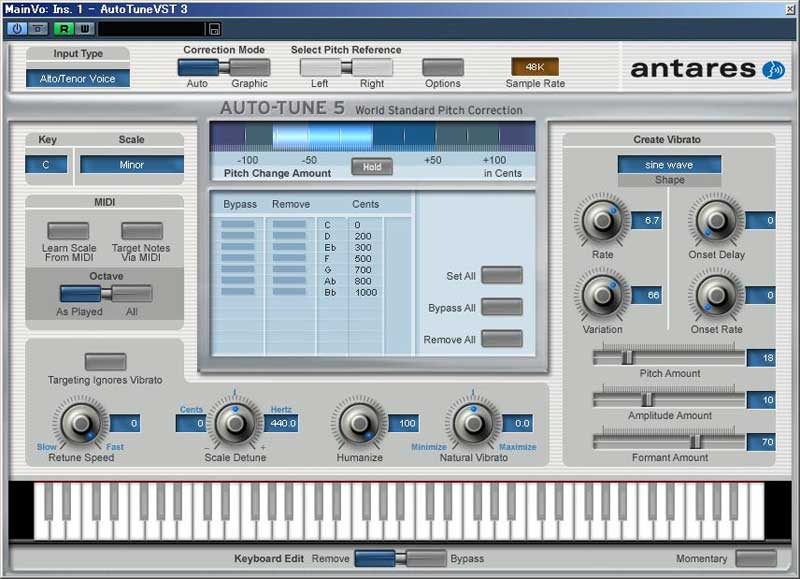Viewport: 800px width, 579px height.
Task: Click the Variation knob
Action: pos(603,295)
